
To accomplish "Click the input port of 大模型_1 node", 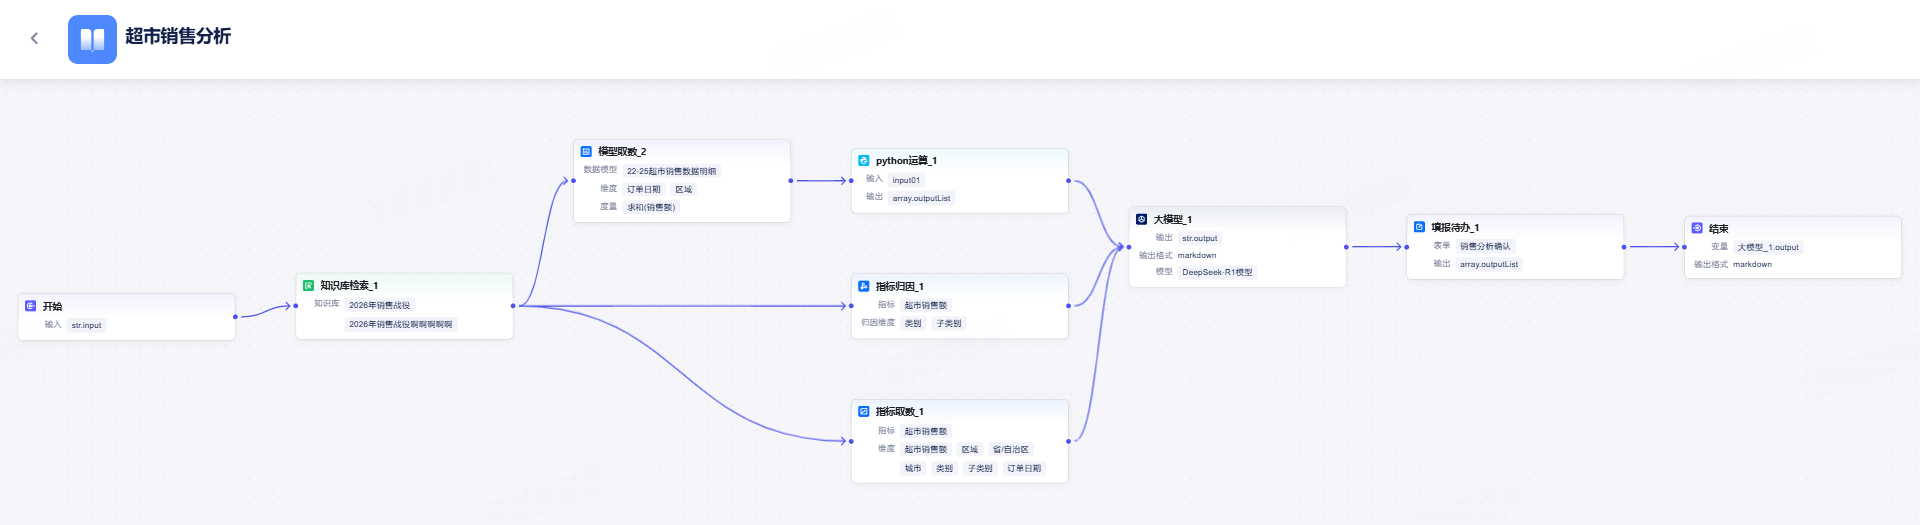I will (x=1129, y=247).
